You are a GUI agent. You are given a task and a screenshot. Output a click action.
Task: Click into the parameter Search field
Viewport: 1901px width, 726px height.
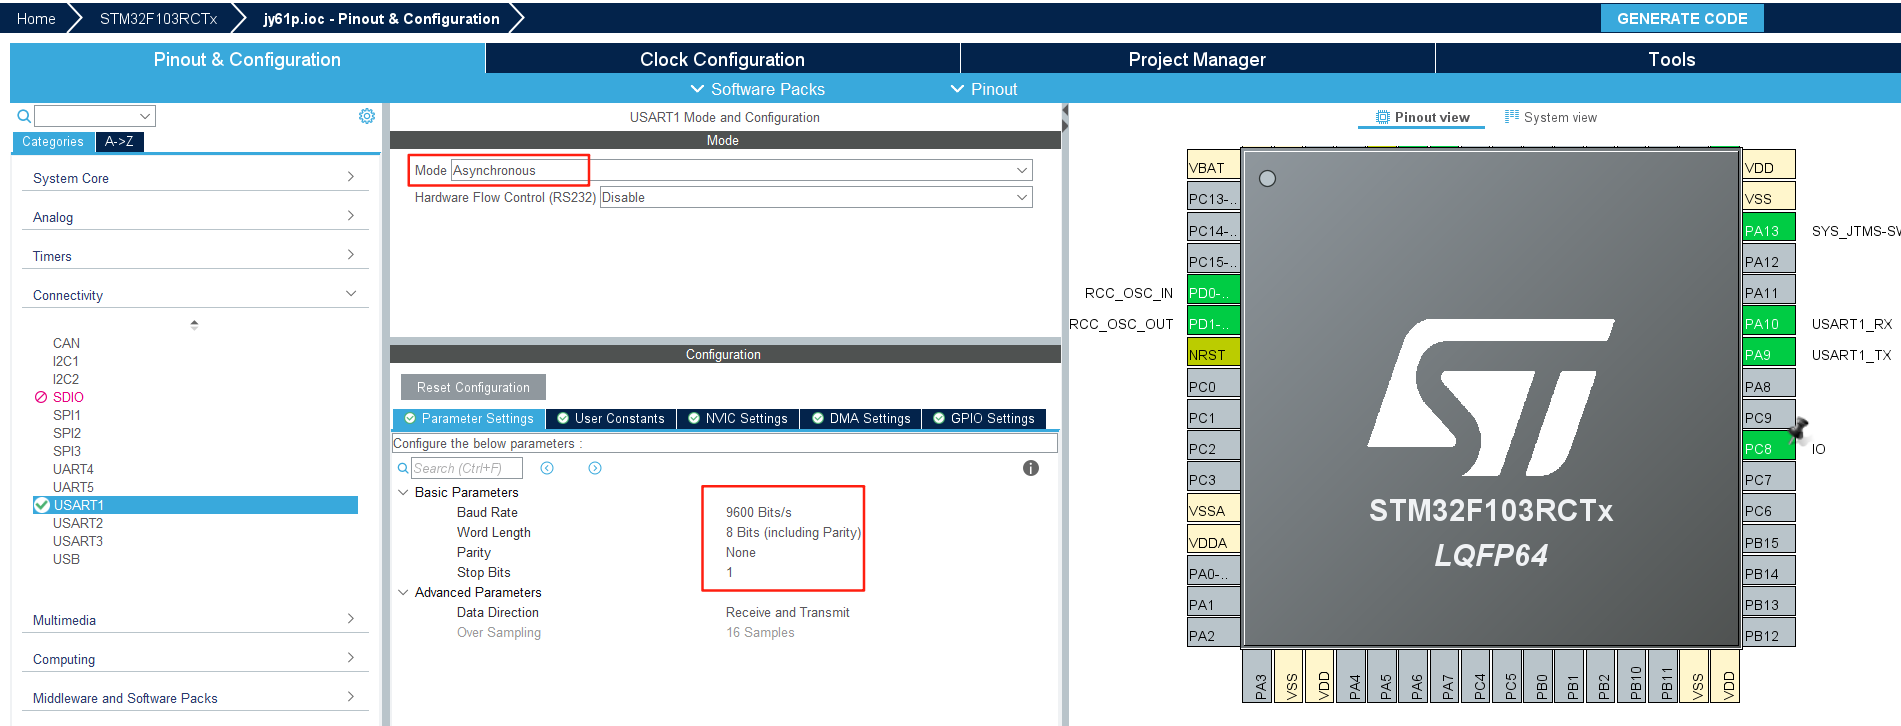pyautogui.click(x=466, y=468)
